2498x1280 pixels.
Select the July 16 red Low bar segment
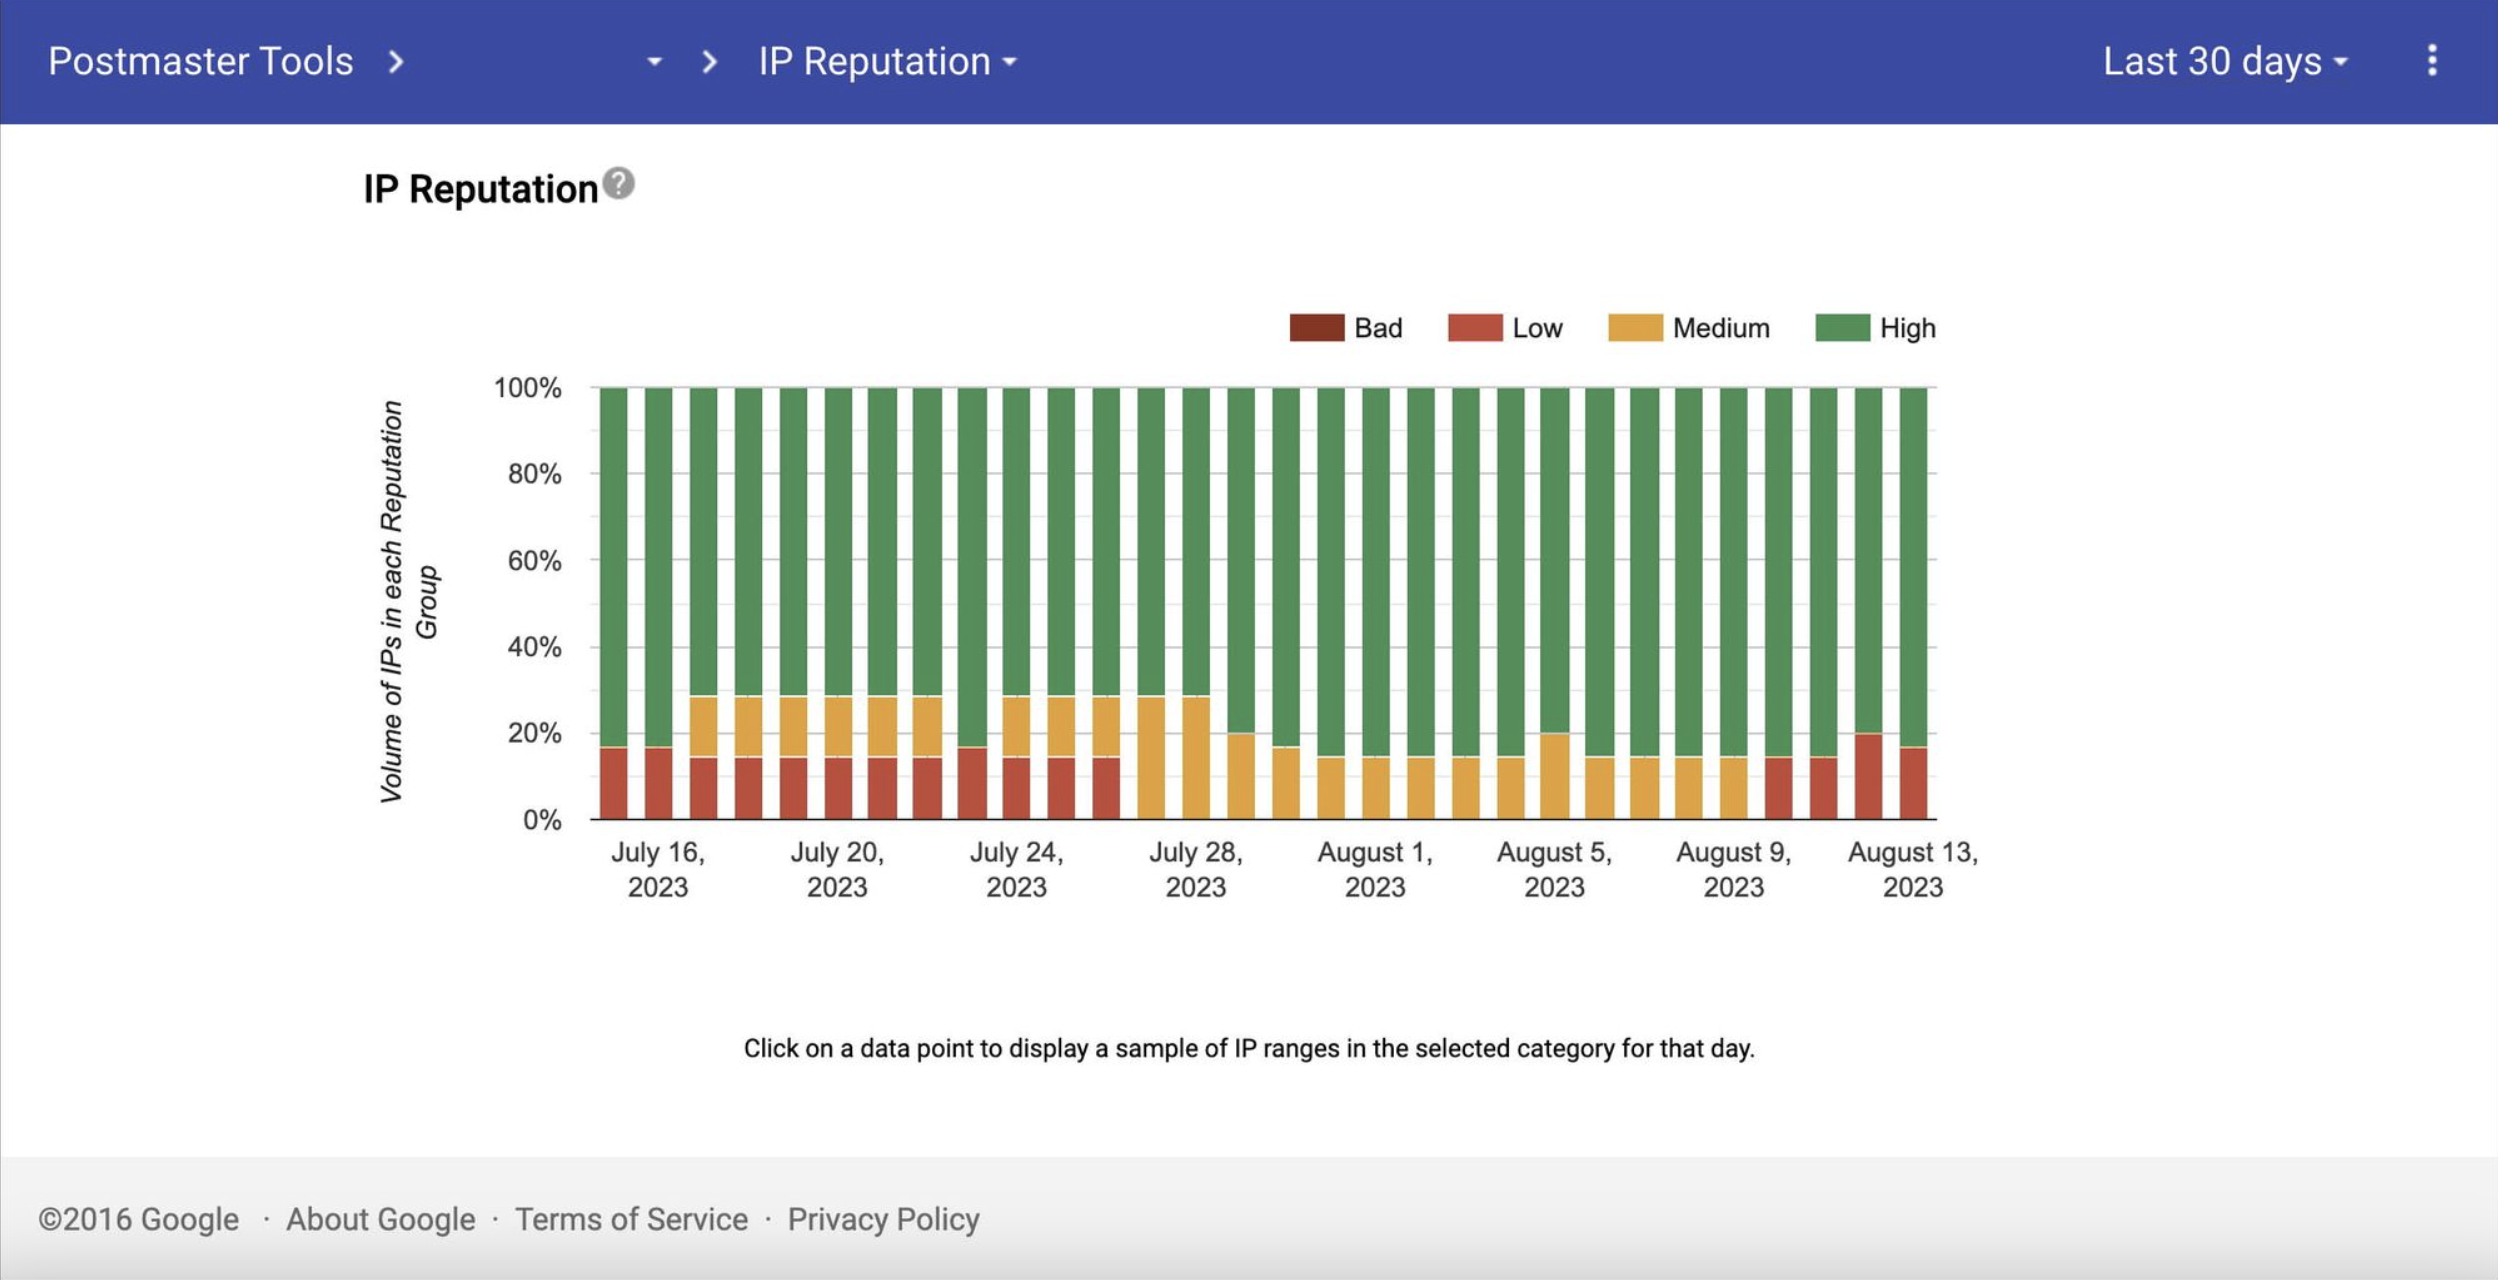tap(658, 783)
